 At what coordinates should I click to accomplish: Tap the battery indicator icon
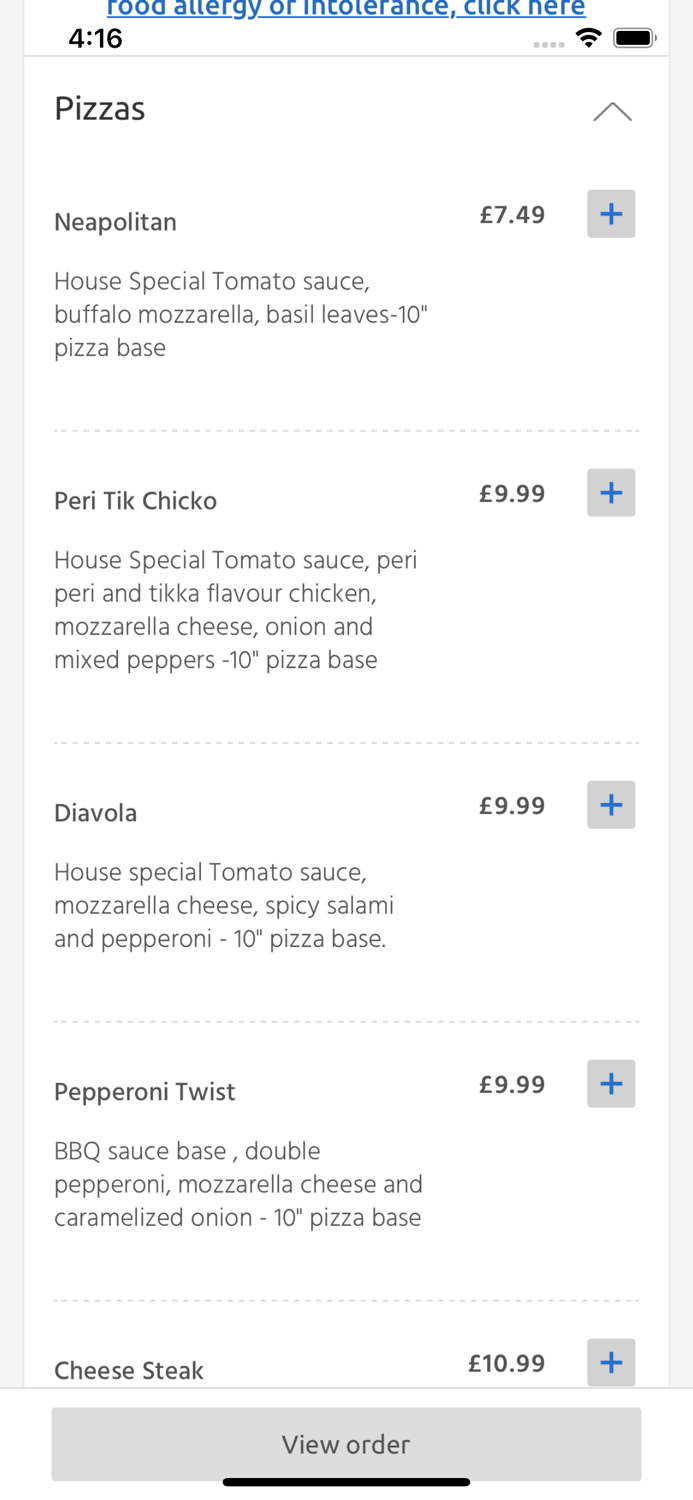click(634, 38)
